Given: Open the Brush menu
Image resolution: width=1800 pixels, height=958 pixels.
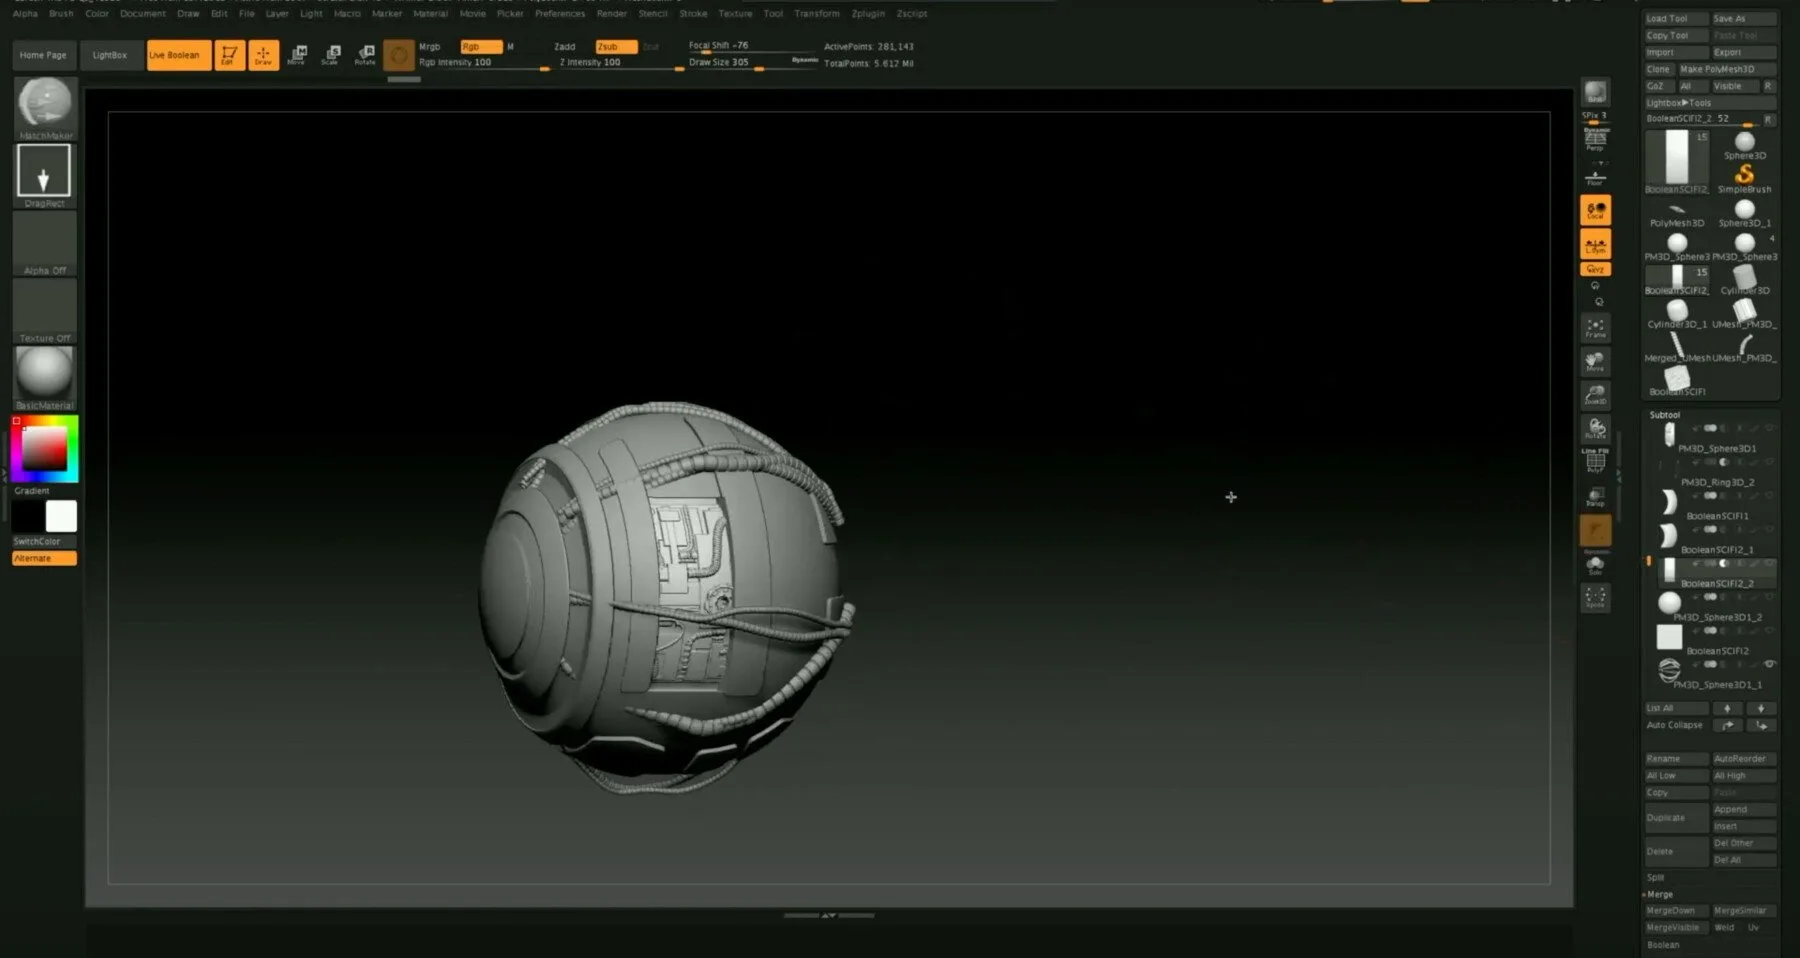Looking at the screenshot, I should click(62, 14).
